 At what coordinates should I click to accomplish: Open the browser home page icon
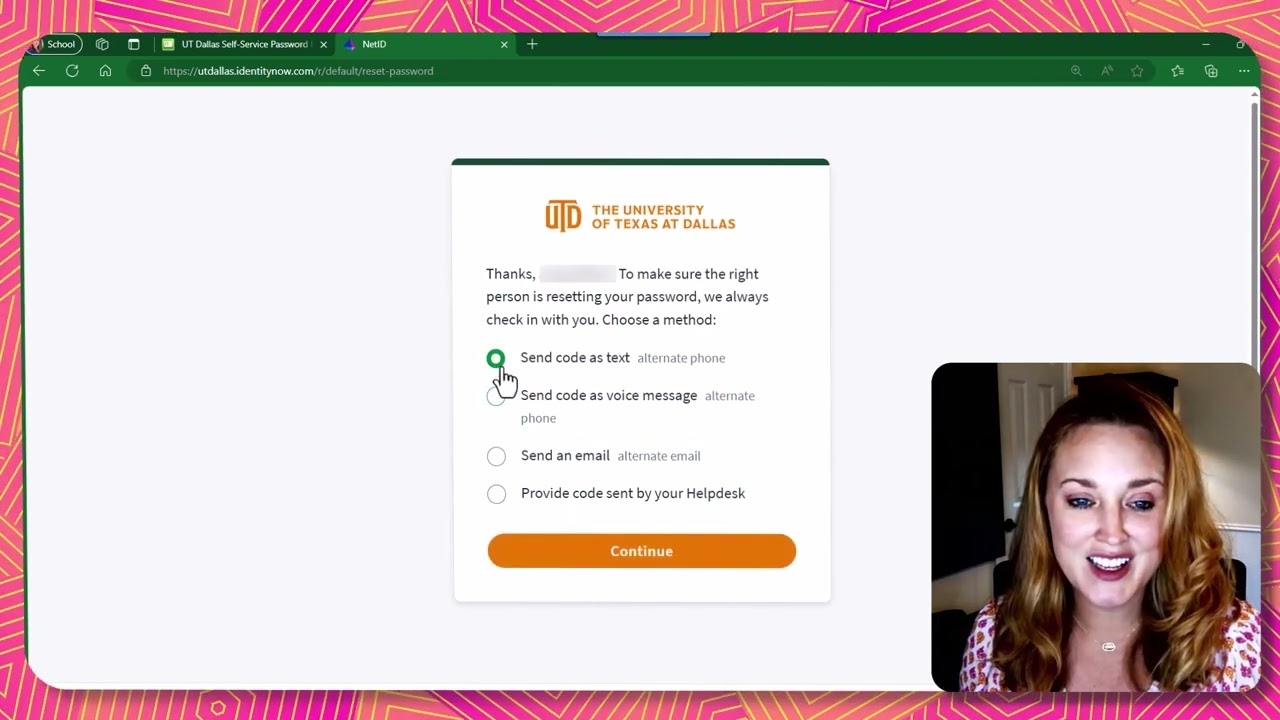click(105, 71)
